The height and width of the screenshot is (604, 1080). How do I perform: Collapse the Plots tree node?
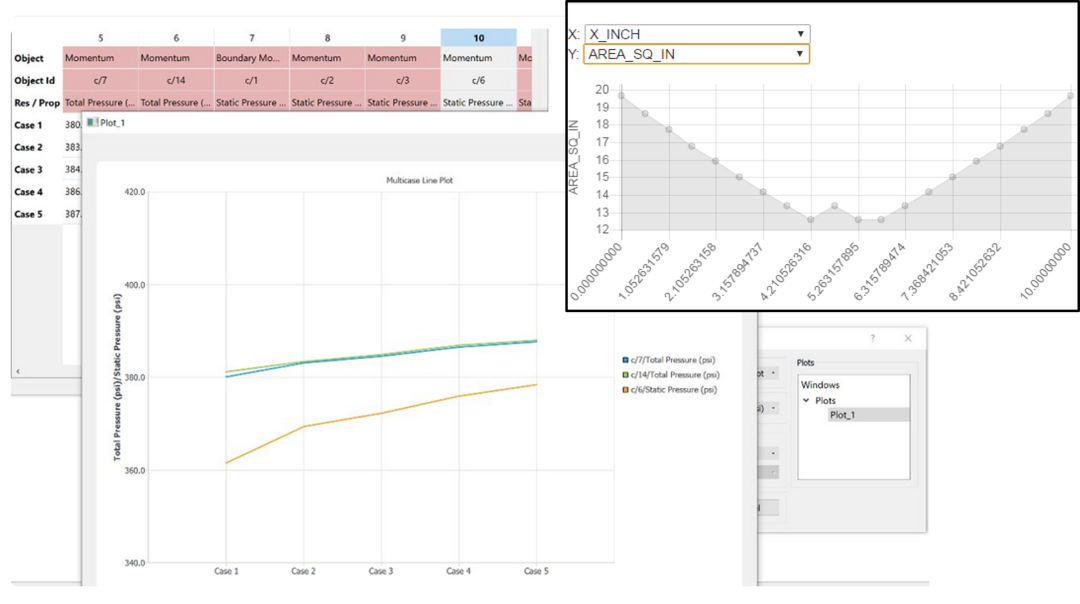coord(806,400)
